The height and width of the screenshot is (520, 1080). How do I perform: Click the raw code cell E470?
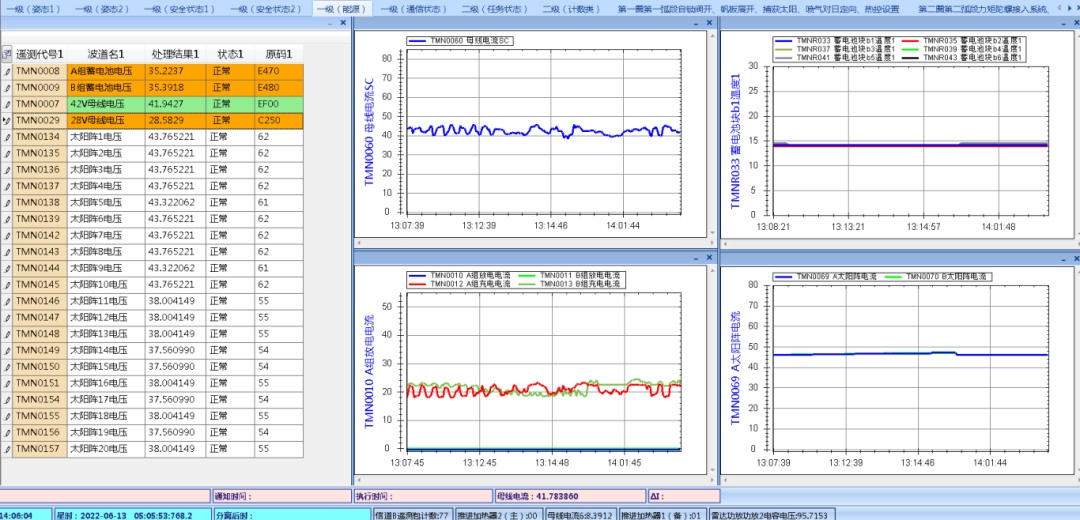click(278, 71)
